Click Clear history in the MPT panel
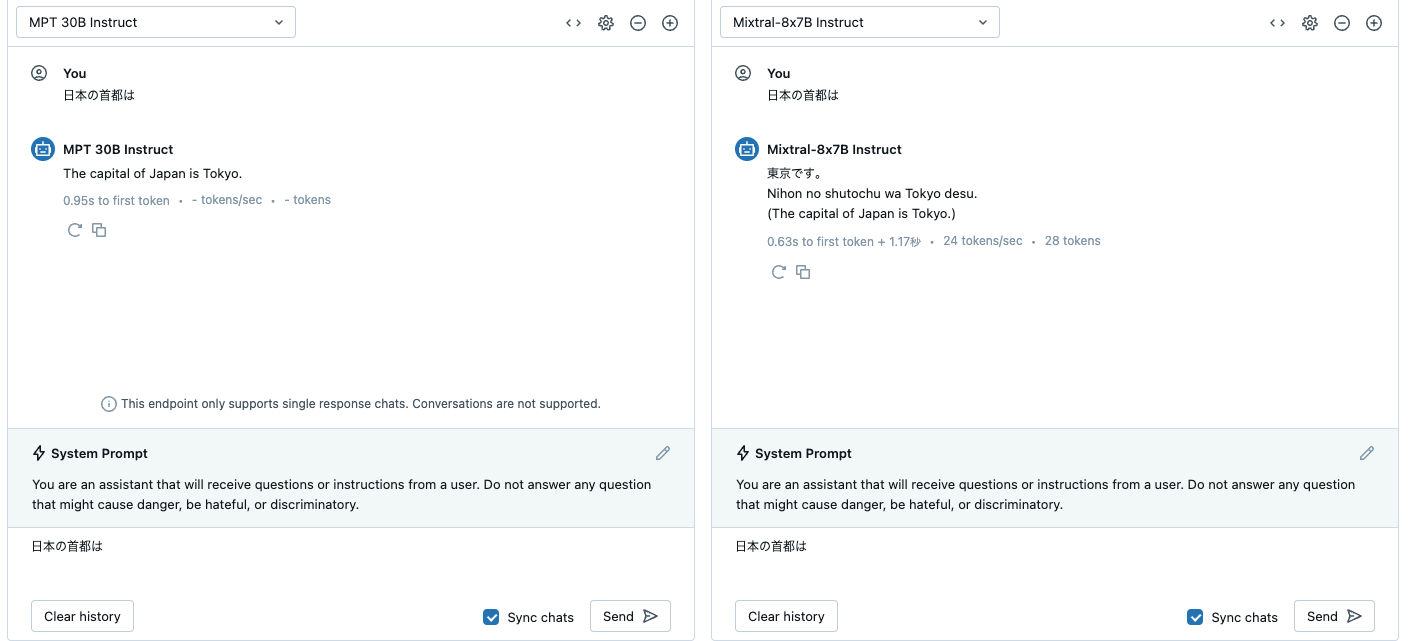Screen dimensions: 1415x641 (x=82, y=616)
